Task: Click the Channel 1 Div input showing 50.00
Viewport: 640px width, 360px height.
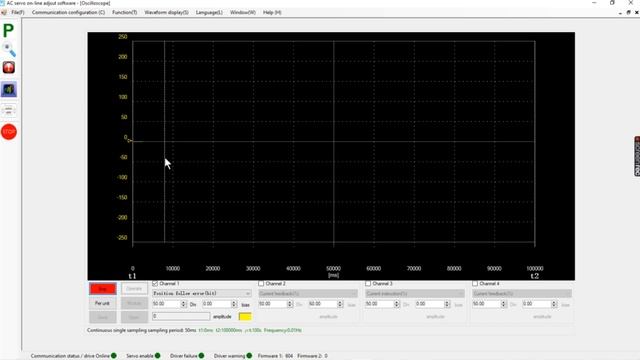Action: pos(167,304)
